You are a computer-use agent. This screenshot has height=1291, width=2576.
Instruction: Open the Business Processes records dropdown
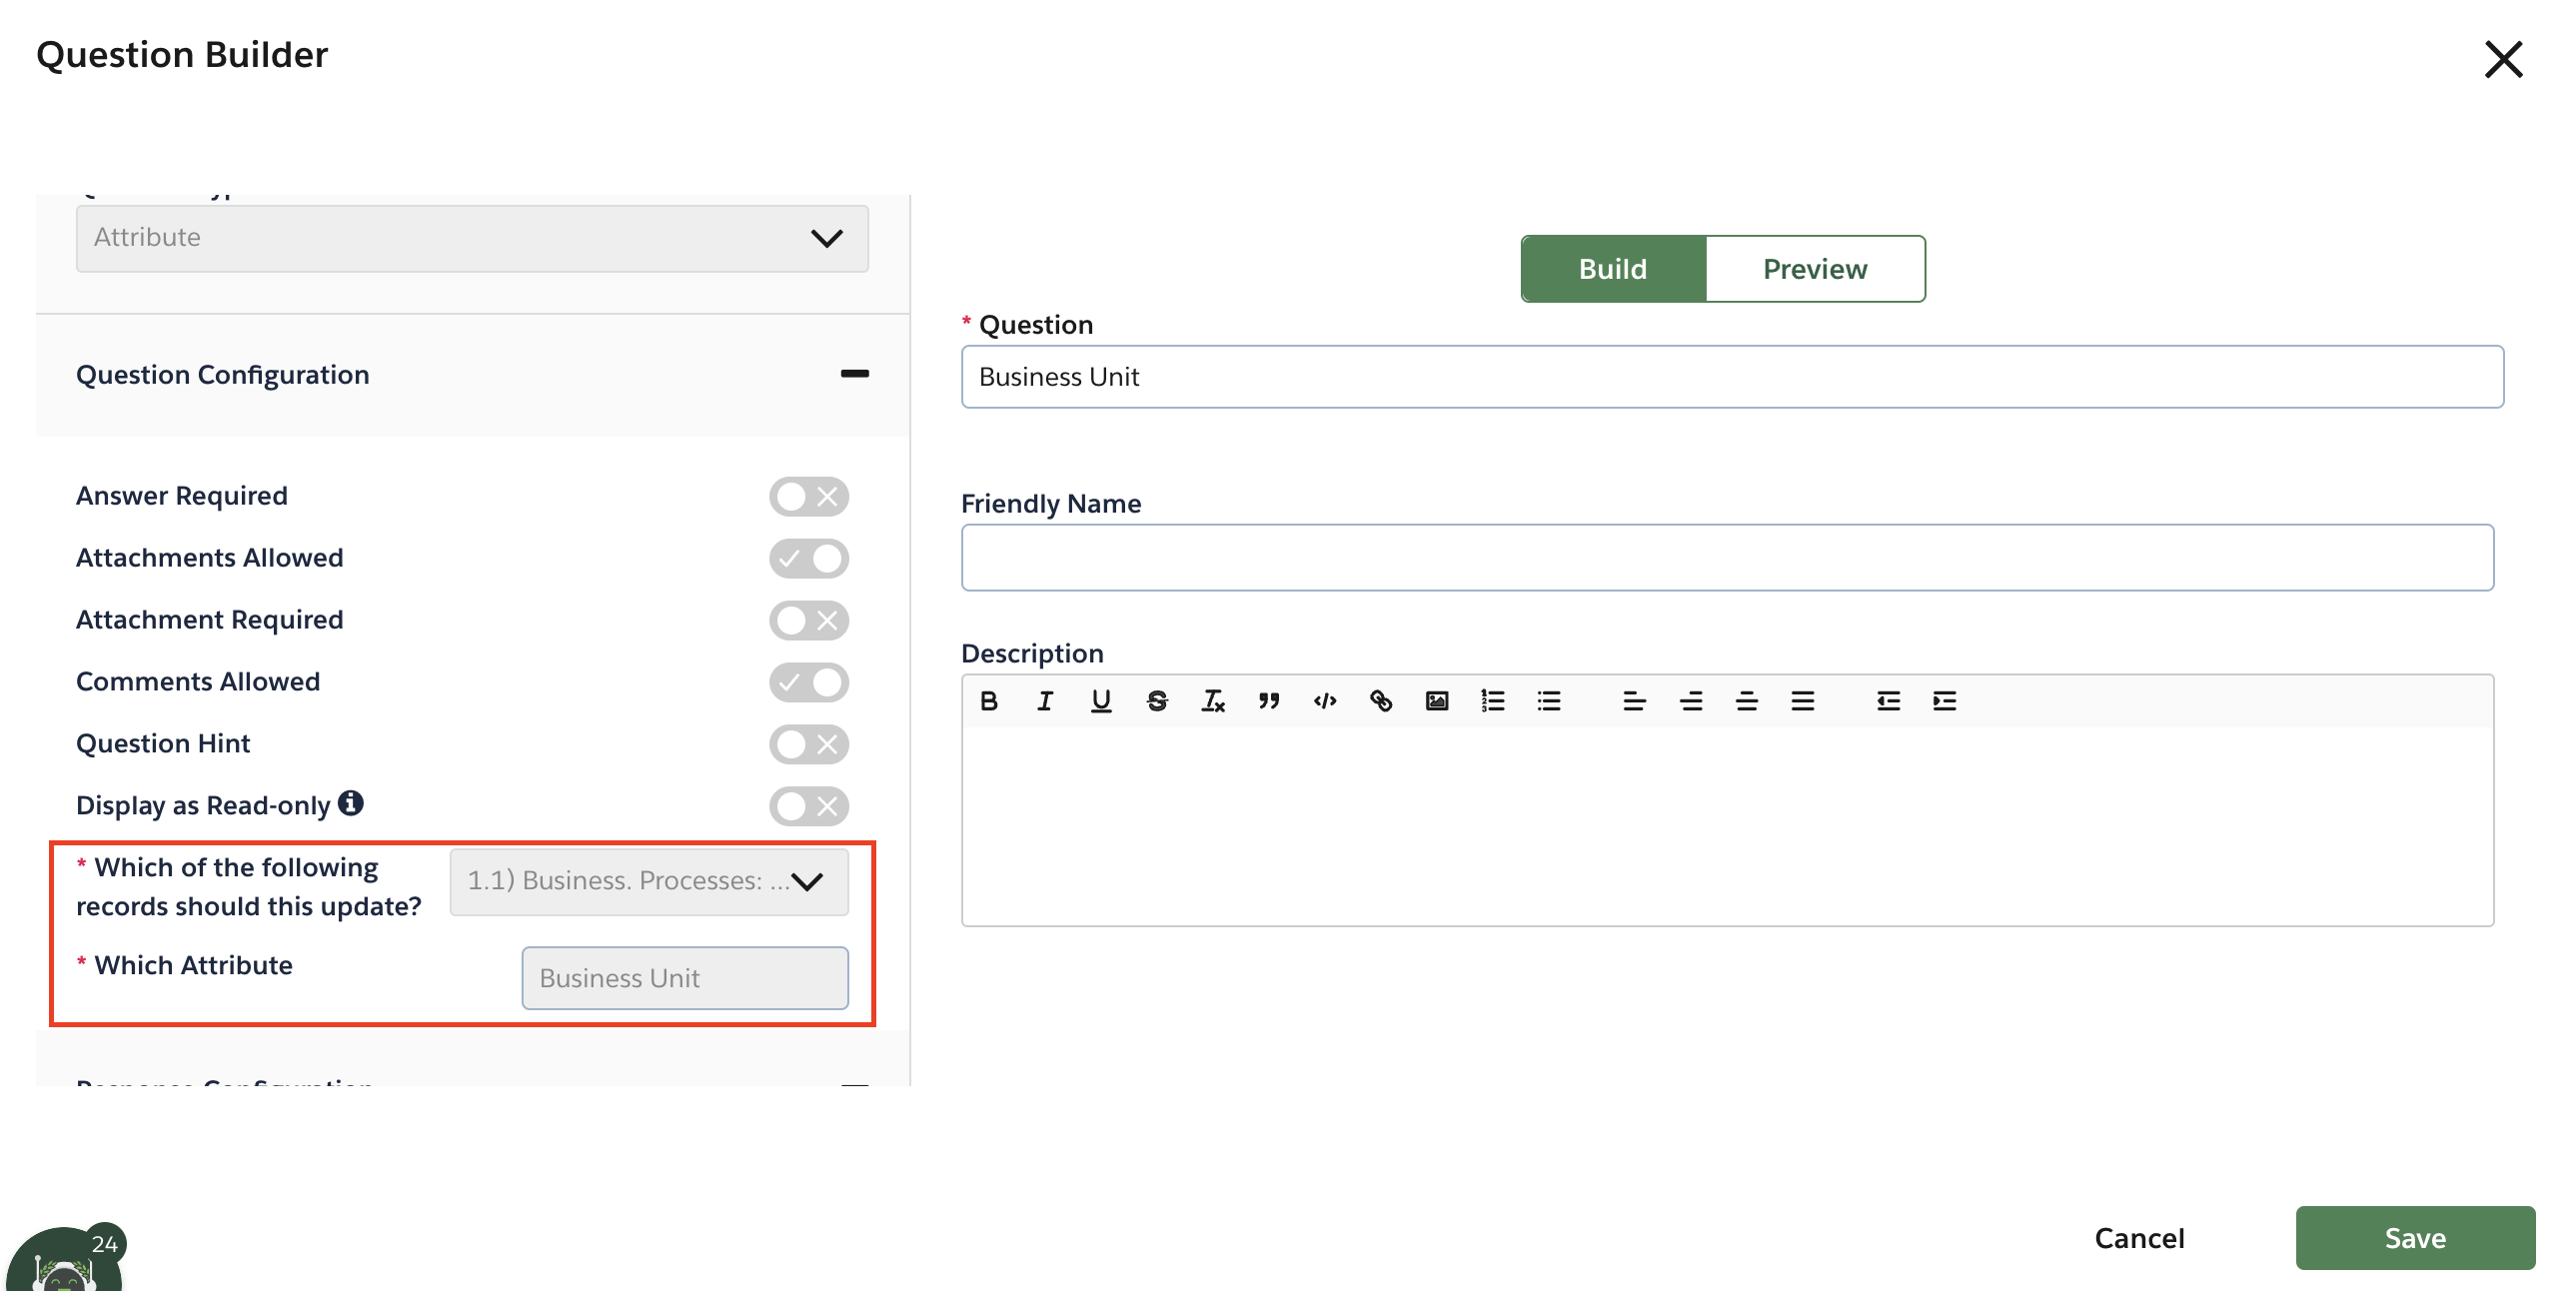[648, 882]
